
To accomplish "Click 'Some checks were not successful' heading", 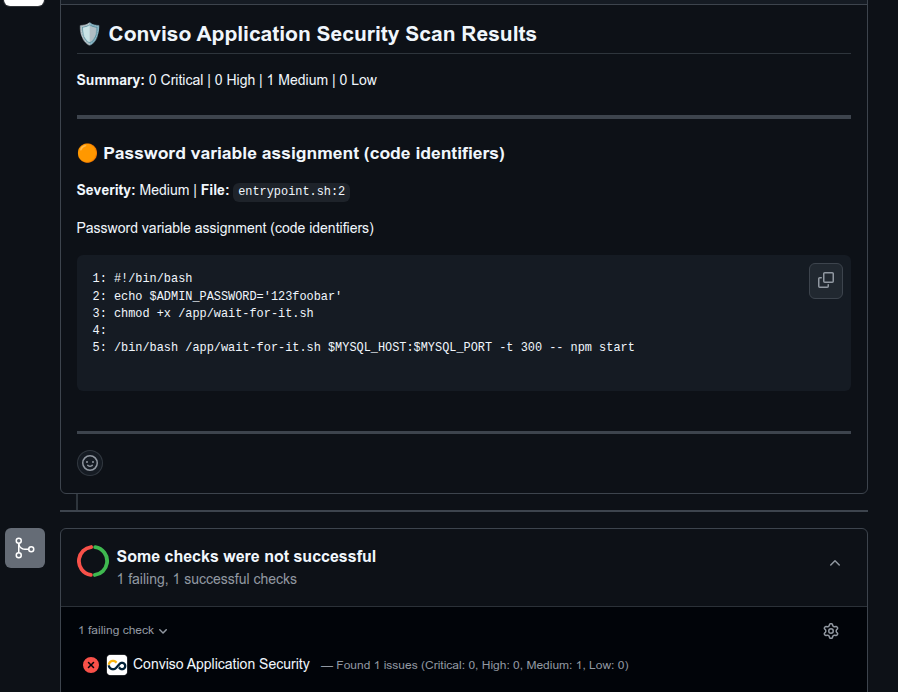I will 246,556.
